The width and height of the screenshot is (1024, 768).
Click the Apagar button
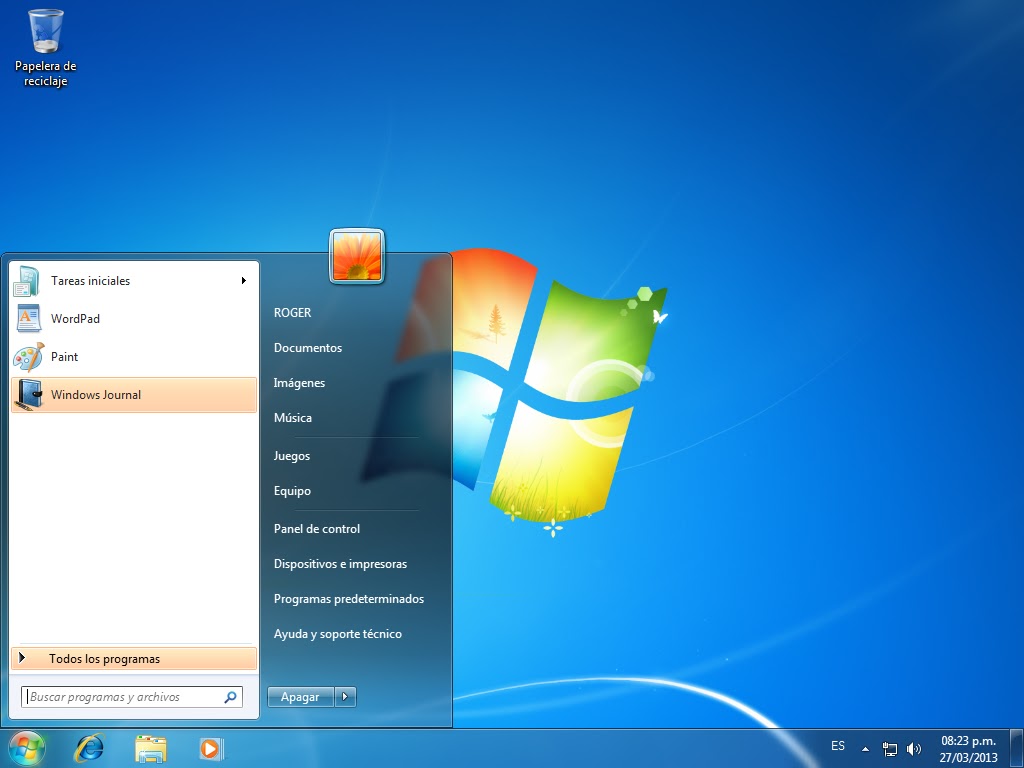click(x=300, y=697)
